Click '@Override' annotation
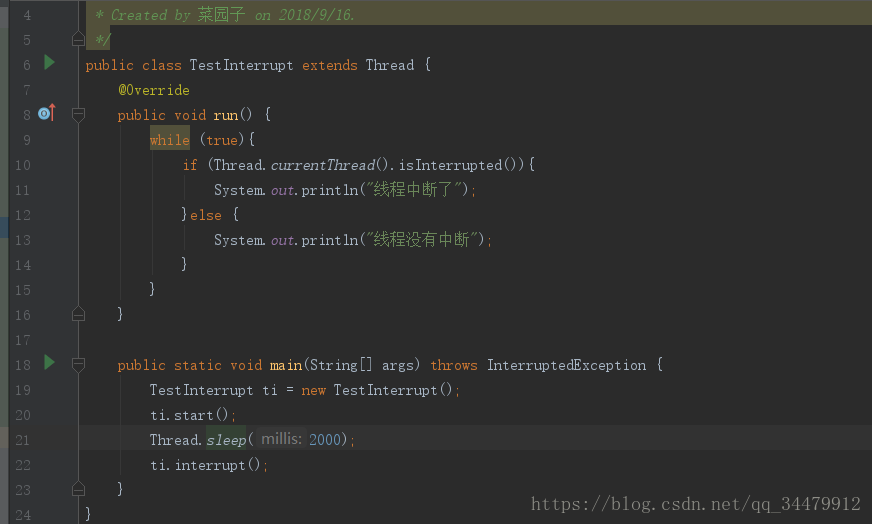 (154, 90)
